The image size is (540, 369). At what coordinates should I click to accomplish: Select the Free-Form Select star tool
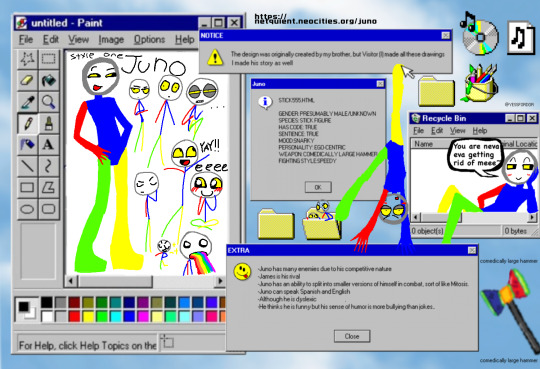pos(27,59)
